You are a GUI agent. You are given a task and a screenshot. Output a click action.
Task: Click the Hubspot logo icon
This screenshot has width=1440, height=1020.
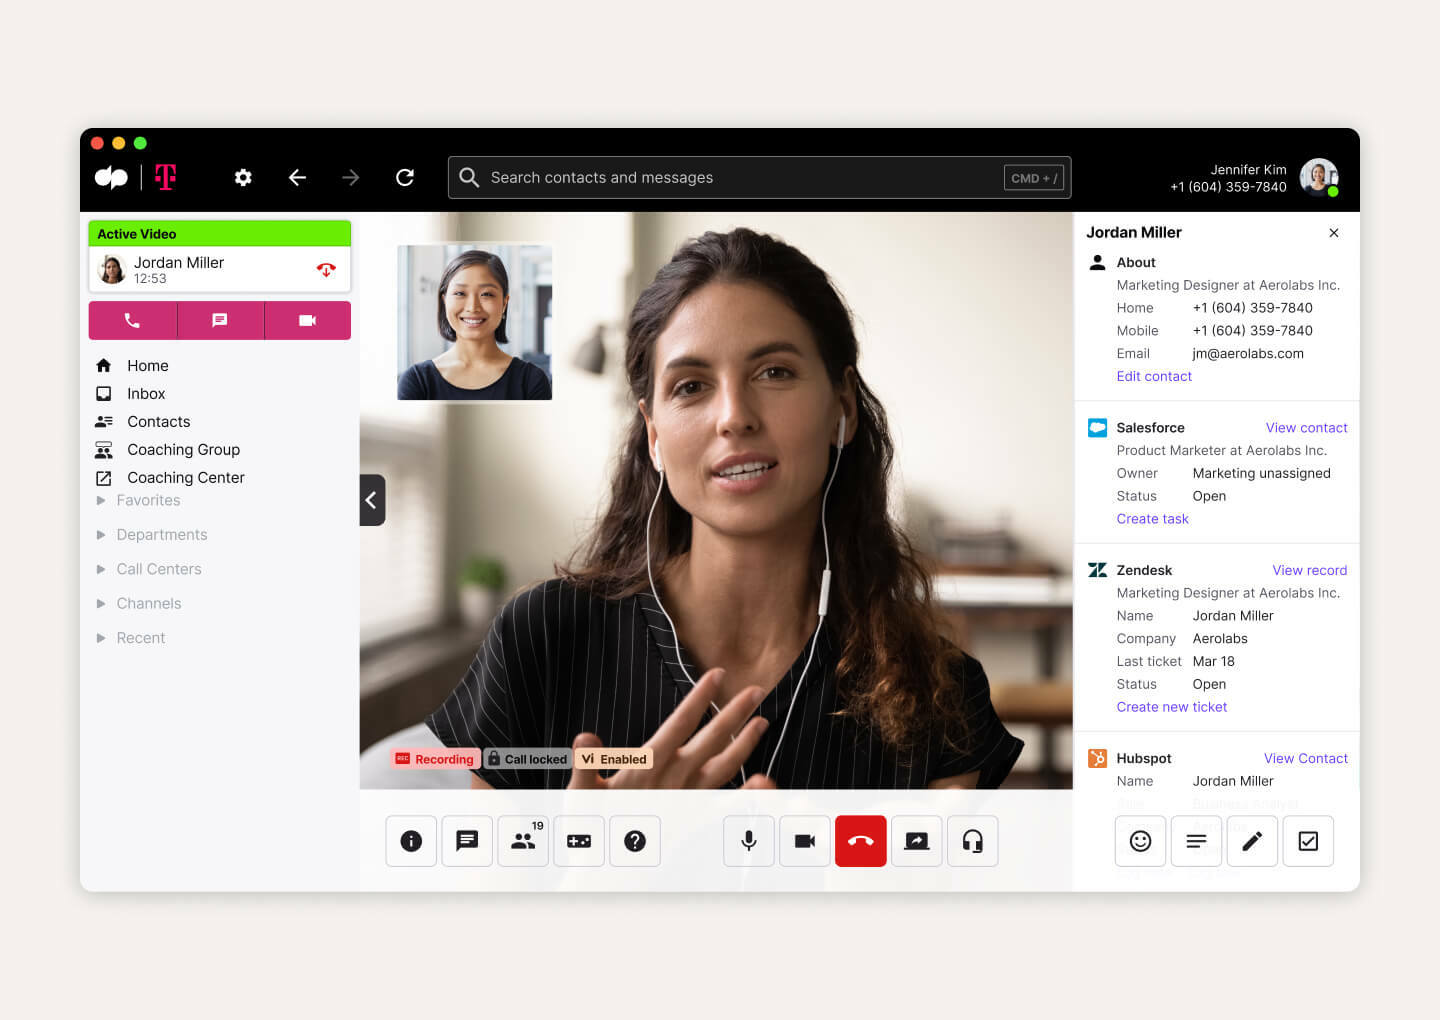1097,758
